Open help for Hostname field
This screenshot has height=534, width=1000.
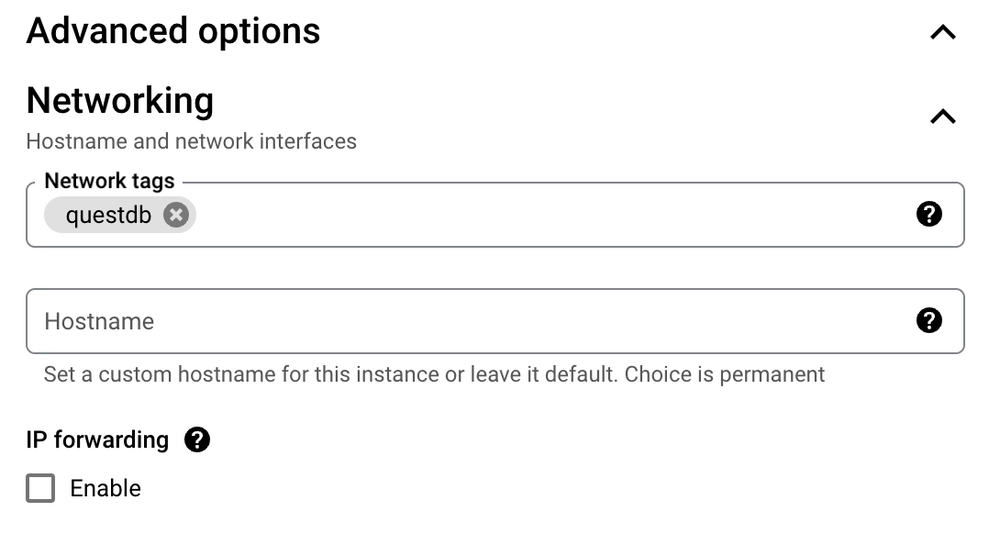click(929, 320)
